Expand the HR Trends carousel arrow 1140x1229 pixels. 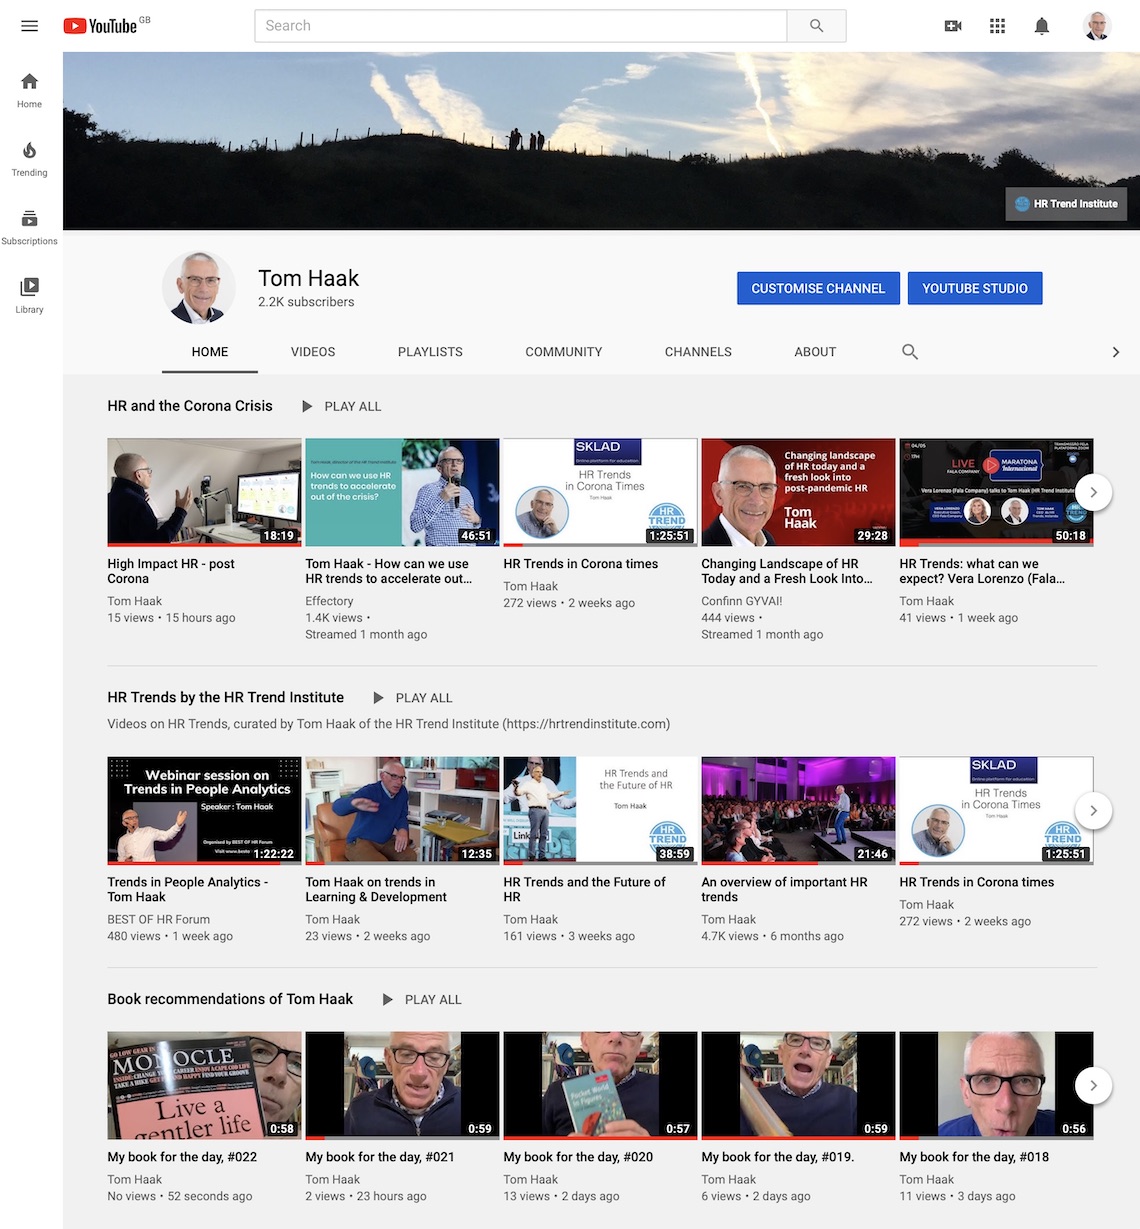pos(1093,811)
